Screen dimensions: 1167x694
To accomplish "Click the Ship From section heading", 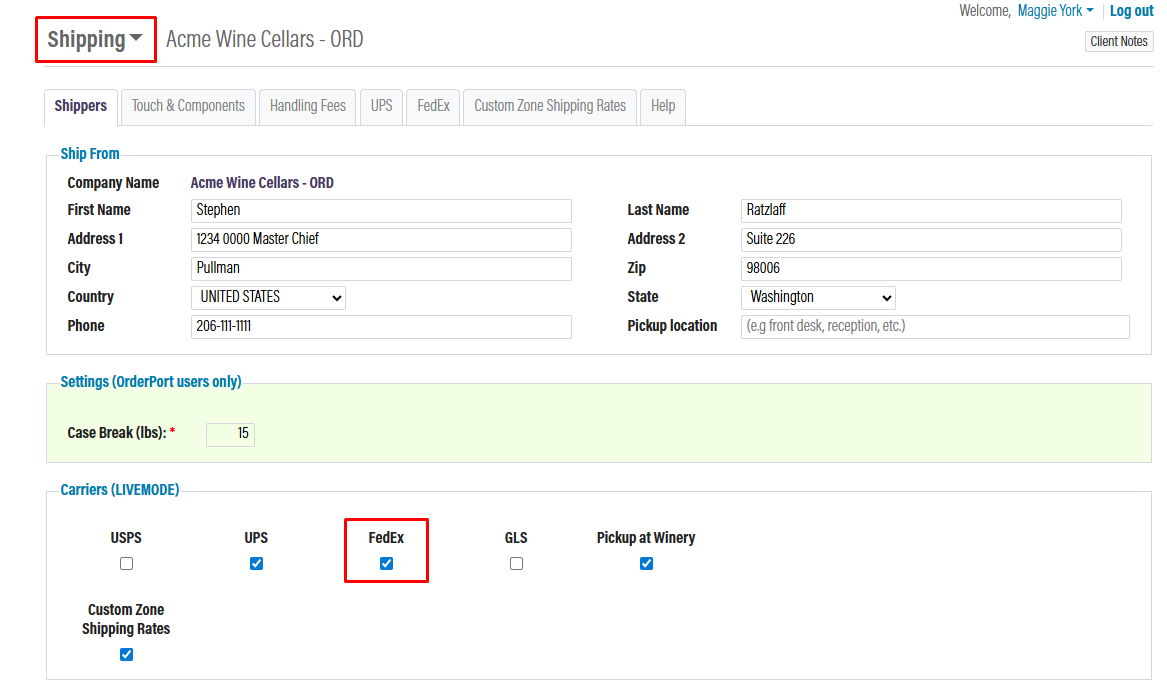I will point(90,154).
